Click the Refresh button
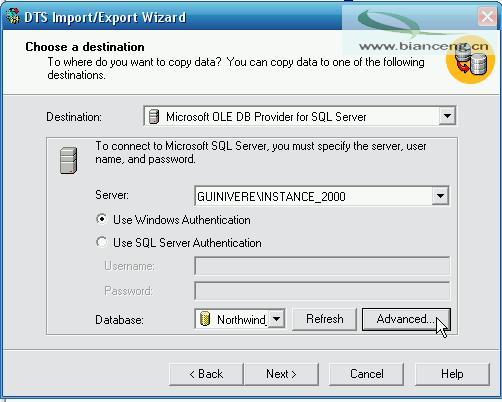 pyautogui.click(x=324, y=319)
